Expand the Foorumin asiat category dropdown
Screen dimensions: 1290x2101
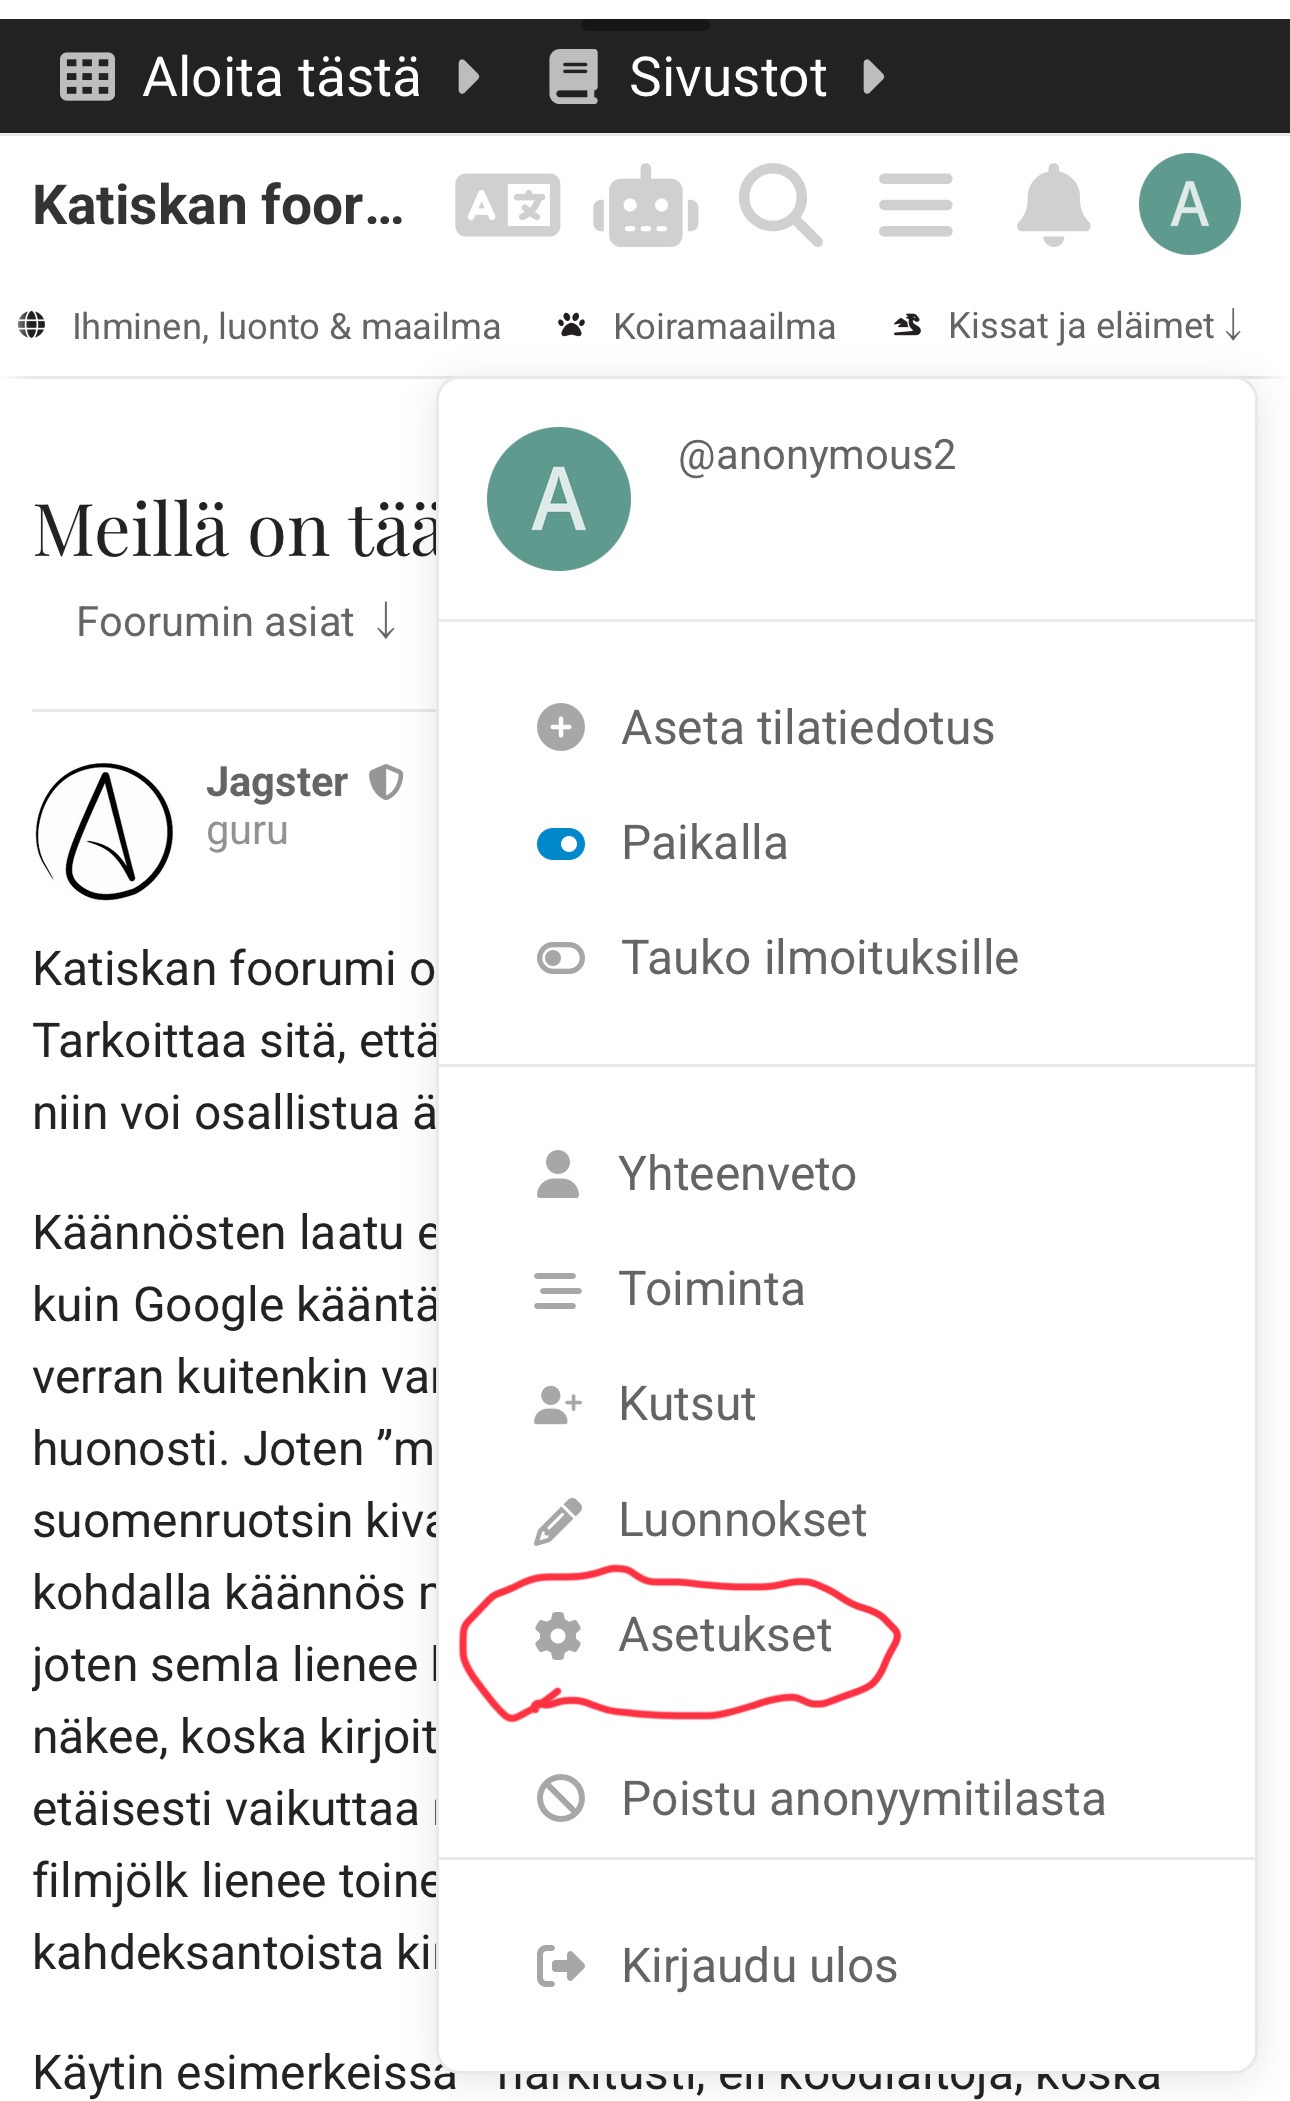(237, 622)
